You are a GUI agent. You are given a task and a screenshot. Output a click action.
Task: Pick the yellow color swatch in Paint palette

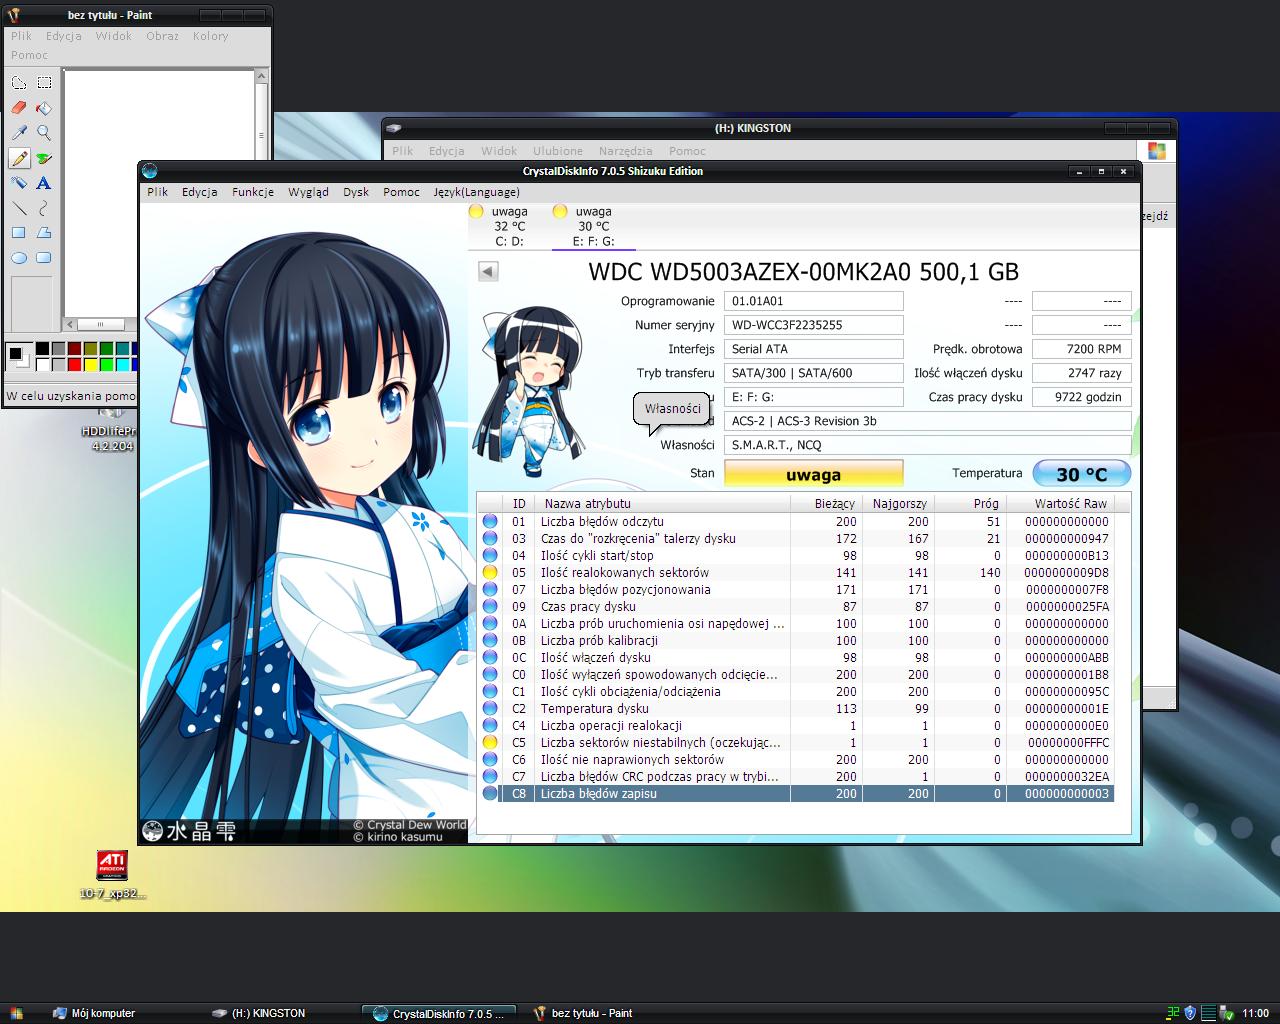(90, 364)
